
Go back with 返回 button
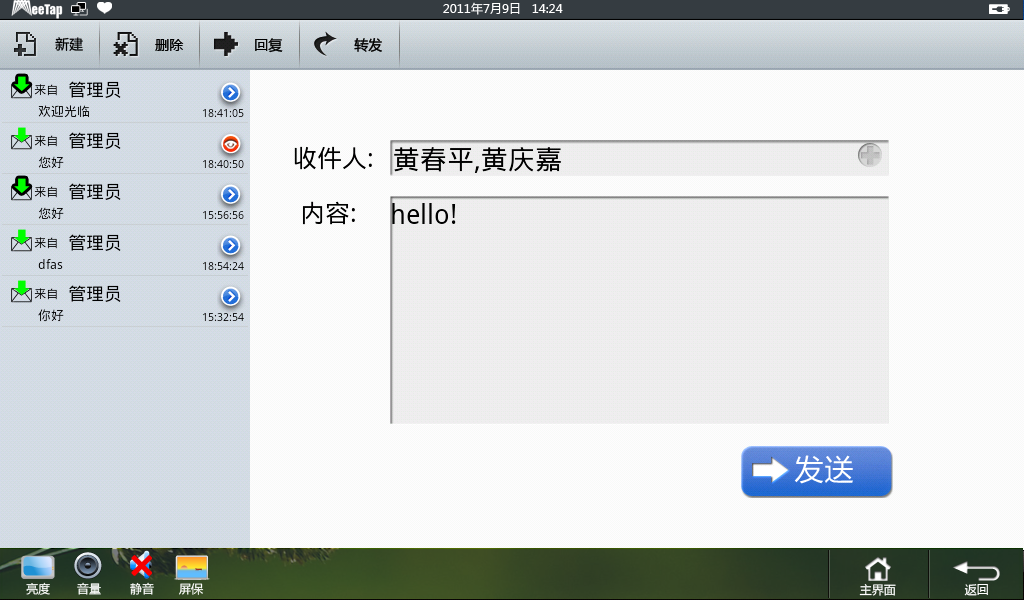pyautogui.click(x=976, y=576)
